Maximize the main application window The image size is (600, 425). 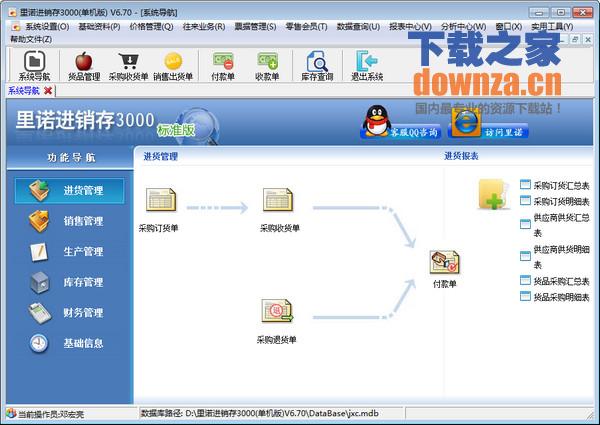coord(561,12)
